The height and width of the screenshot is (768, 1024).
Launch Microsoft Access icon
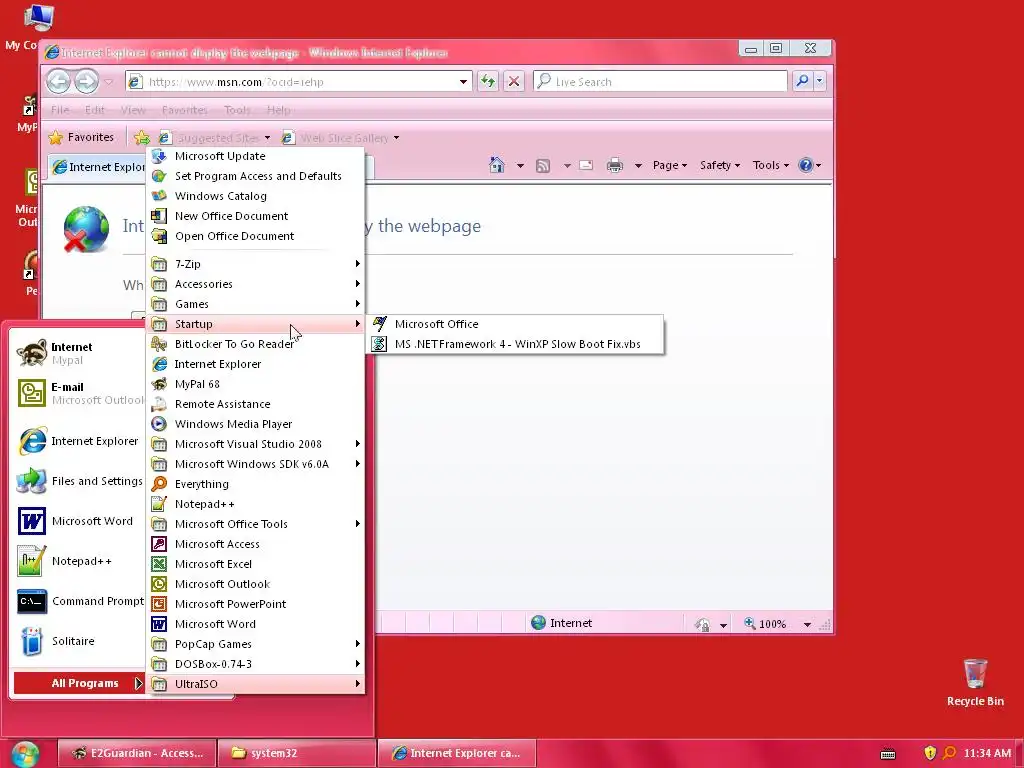point(159,544)
